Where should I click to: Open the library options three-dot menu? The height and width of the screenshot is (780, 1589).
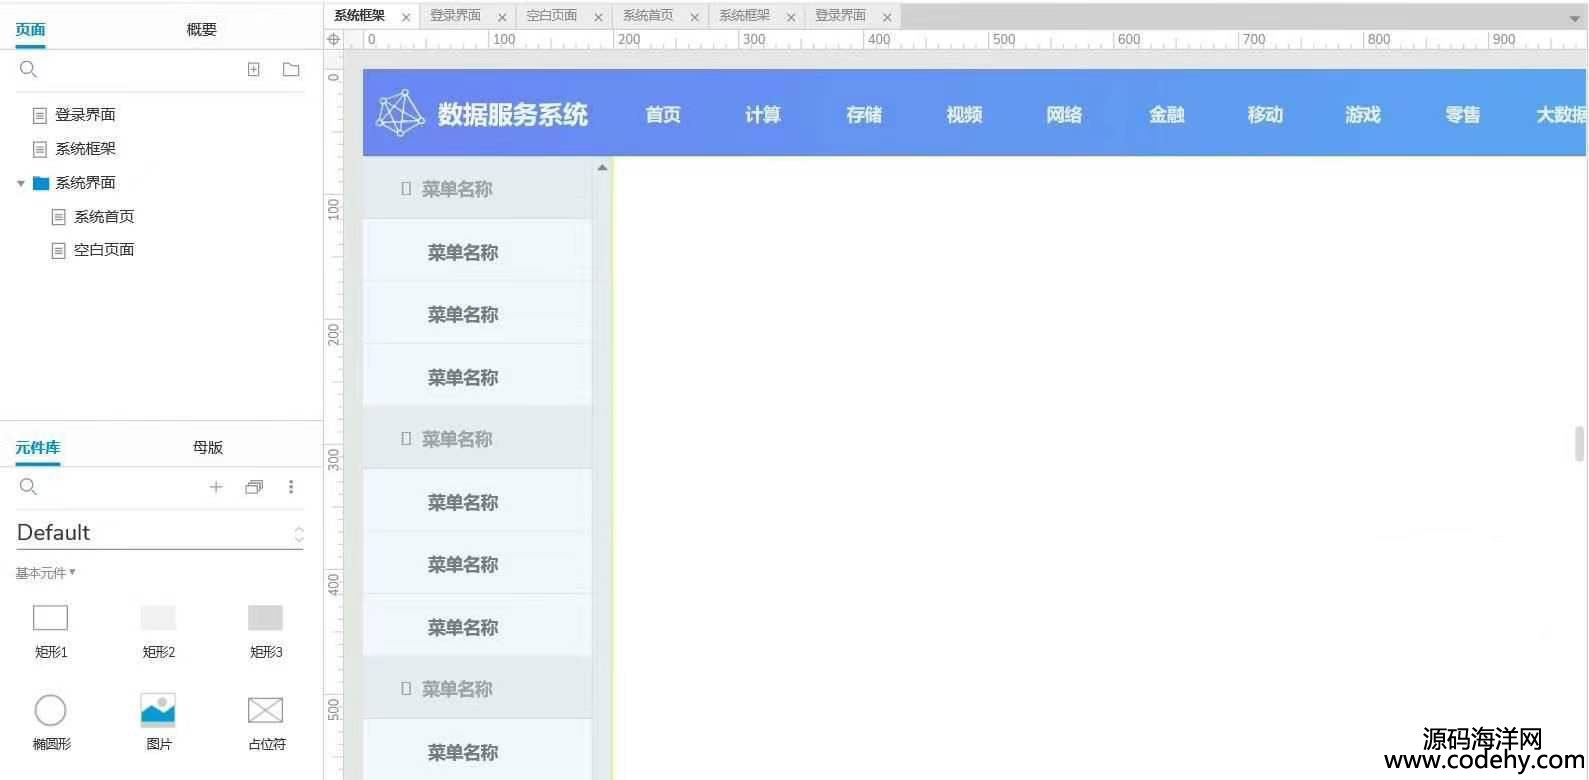tap(291, 487)
